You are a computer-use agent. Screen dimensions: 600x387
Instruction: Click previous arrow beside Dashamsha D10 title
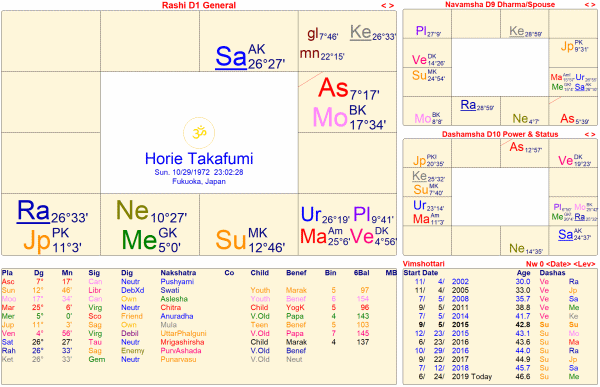[587, 134]
